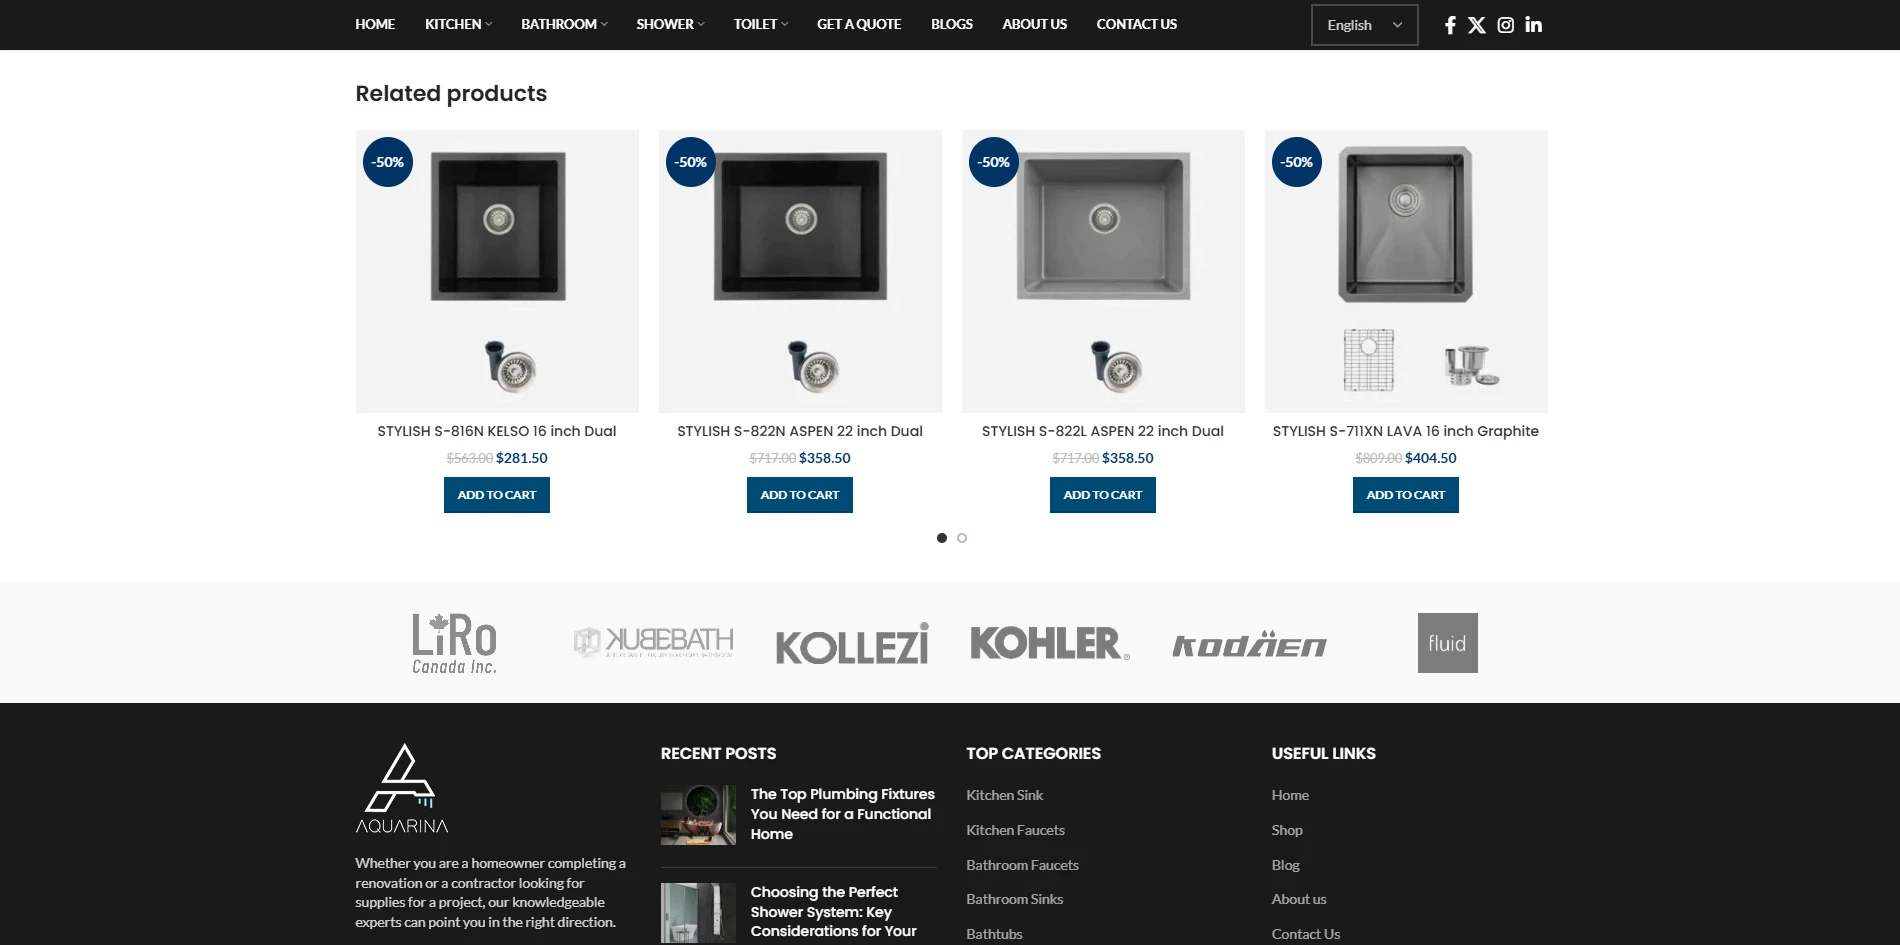Click the Aquarina footer logo
The height and width of the screenshot is (945, 1900).
(402, 788)
